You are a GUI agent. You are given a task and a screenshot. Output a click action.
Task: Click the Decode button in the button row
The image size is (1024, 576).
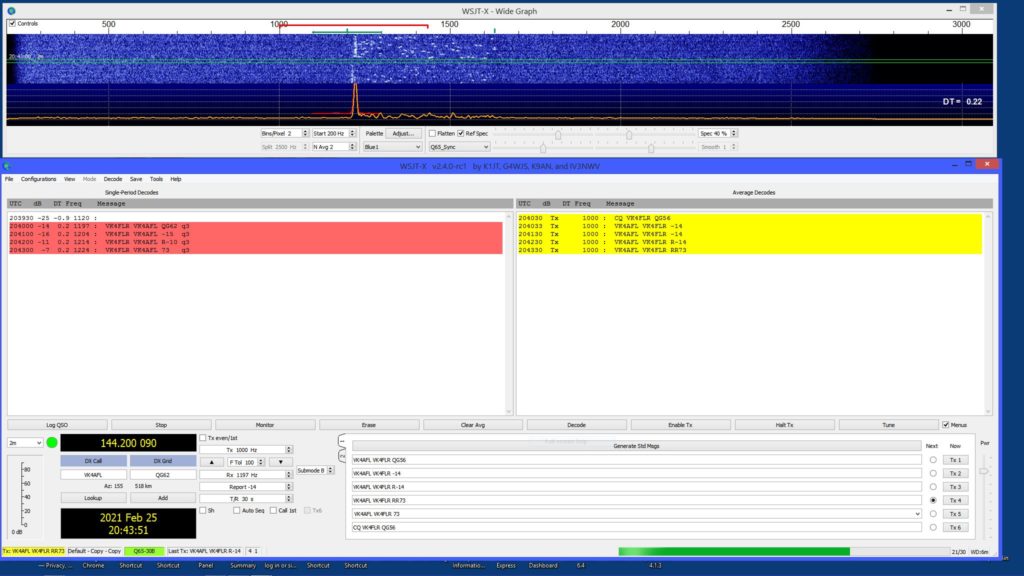577,425
